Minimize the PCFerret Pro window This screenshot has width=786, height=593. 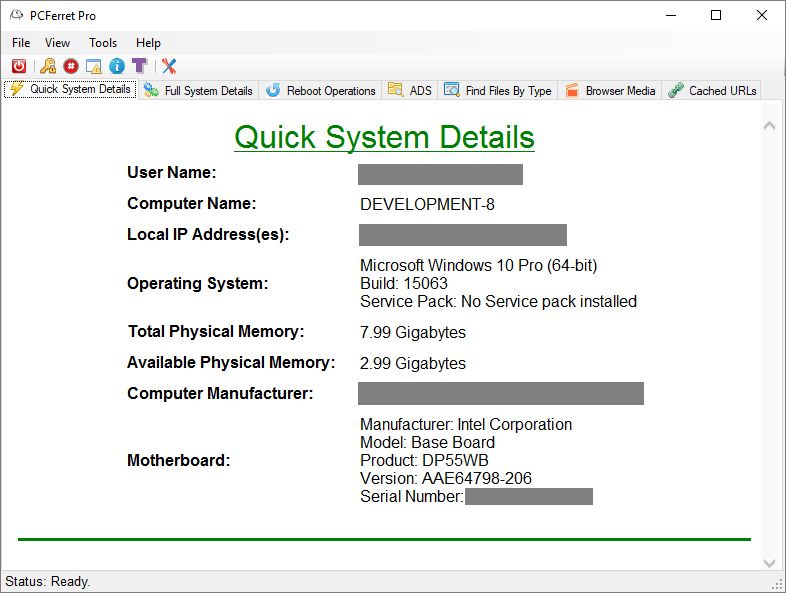click(671, 15)
